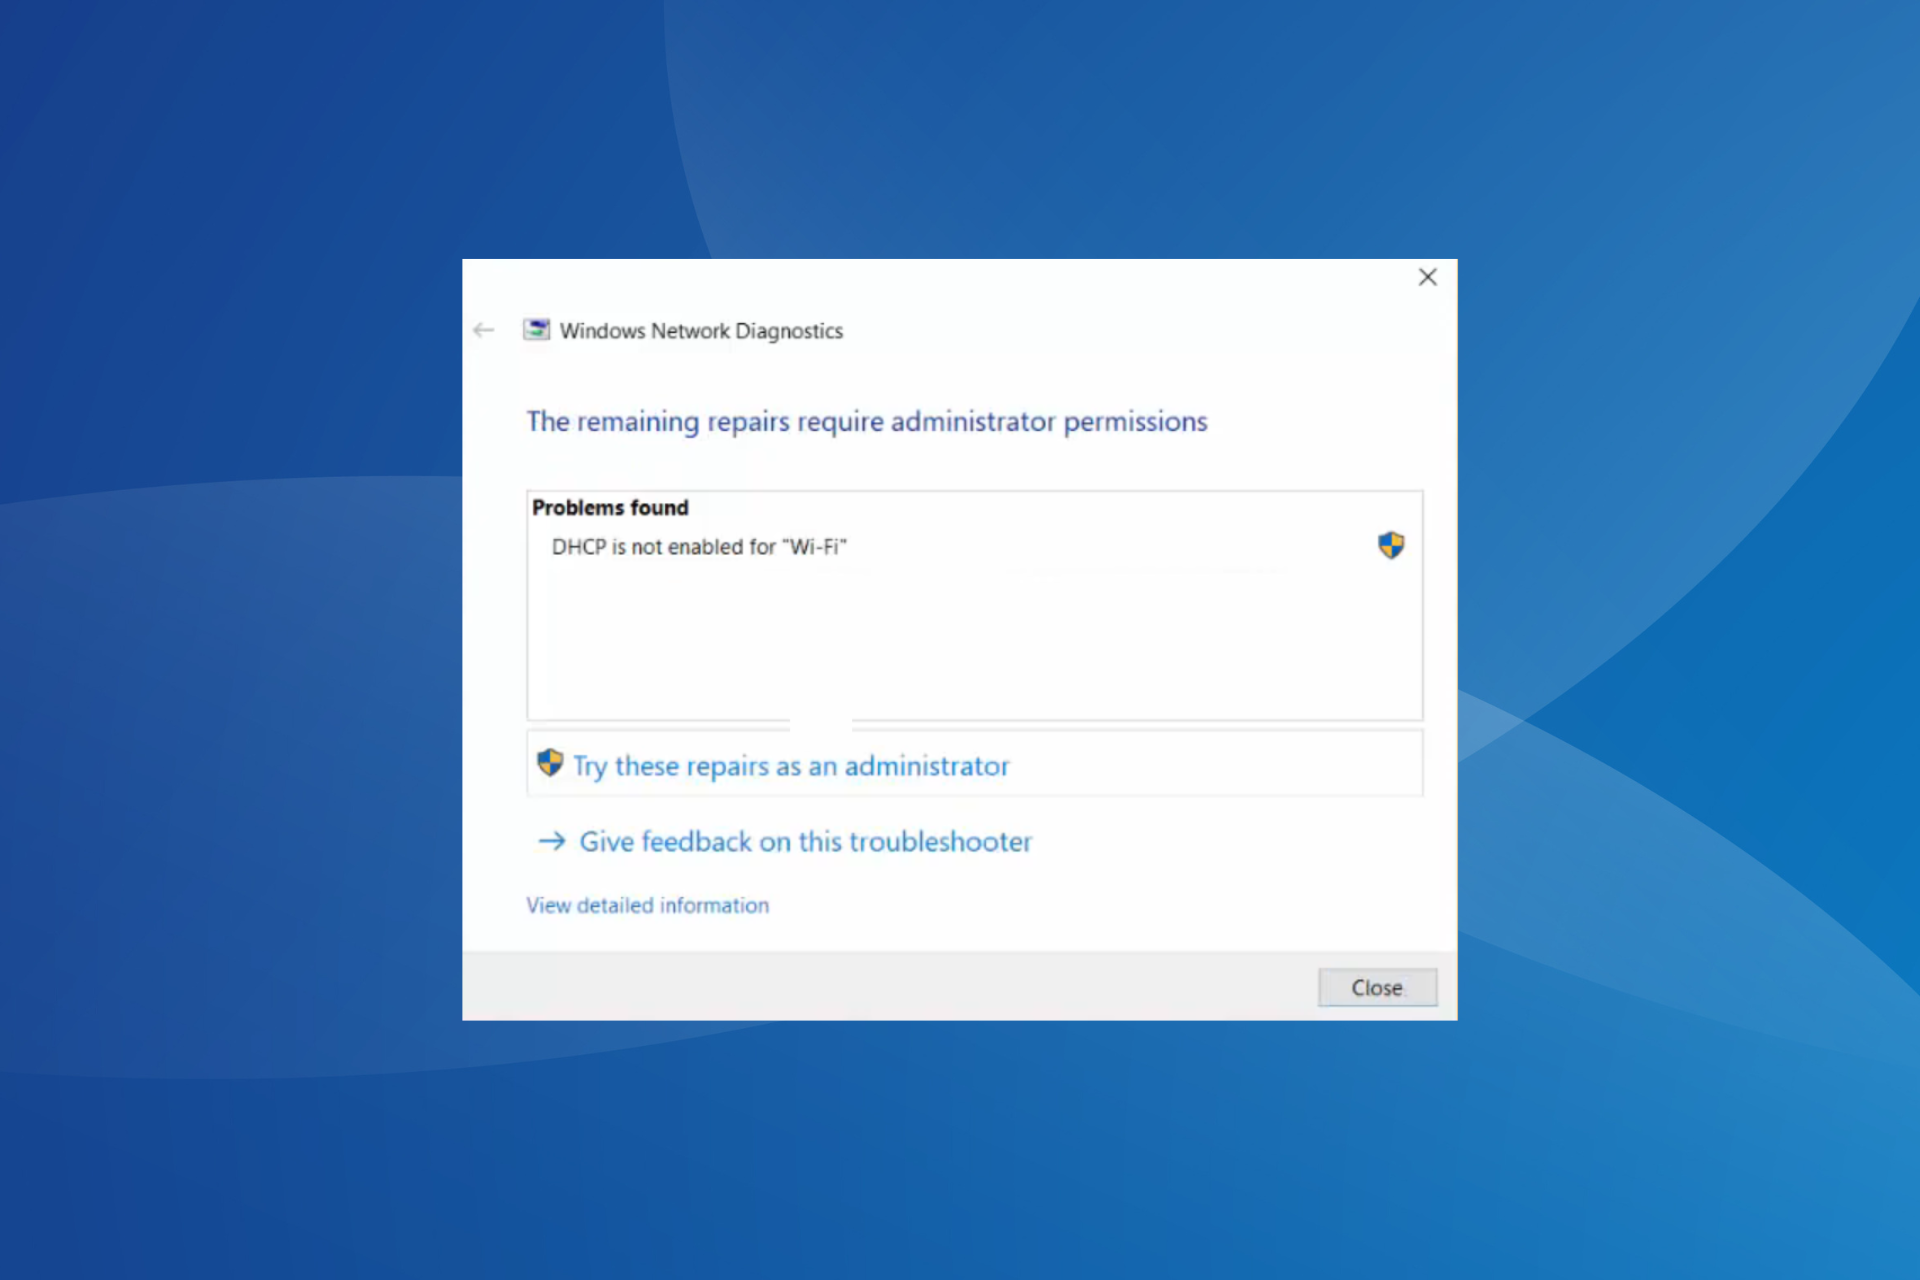Click the Close button

point(1377,987)
